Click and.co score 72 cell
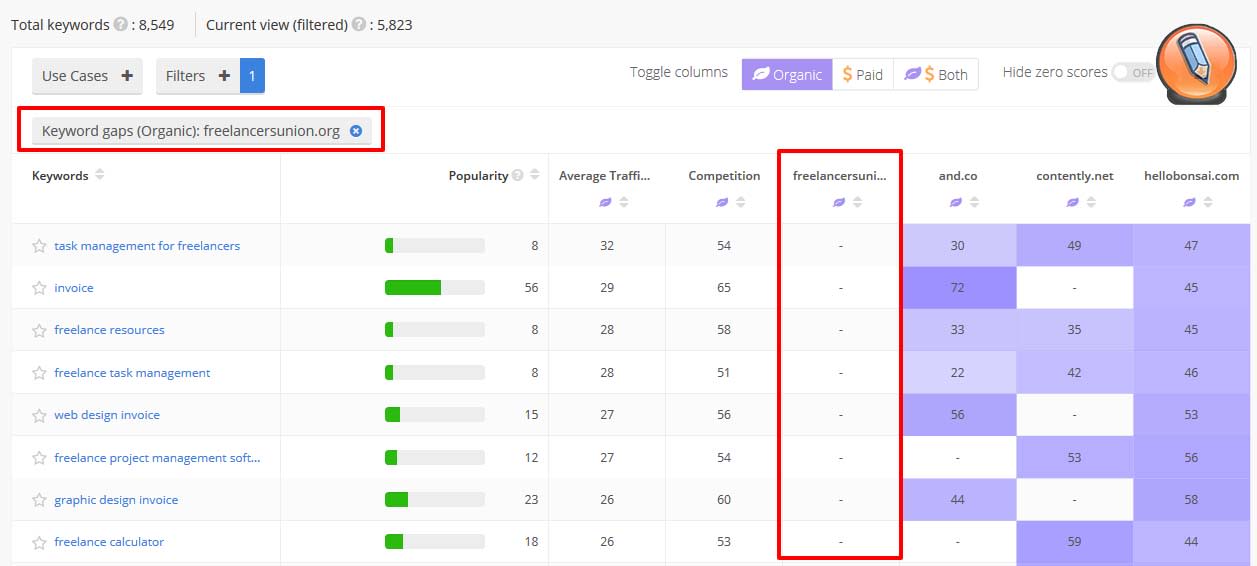 958,288
